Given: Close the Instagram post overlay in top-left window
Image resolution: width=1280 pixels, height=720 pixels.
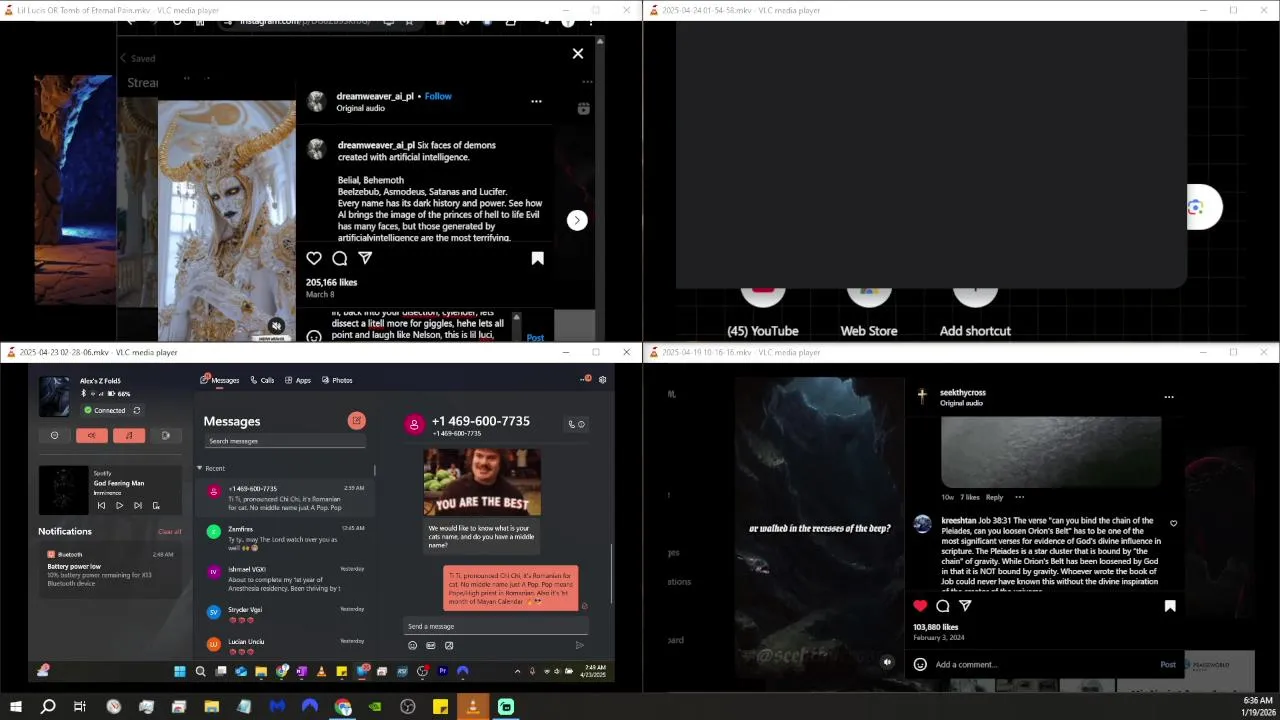Looking at the screenshot, I should pyautogui.click(x=577, y=53).
